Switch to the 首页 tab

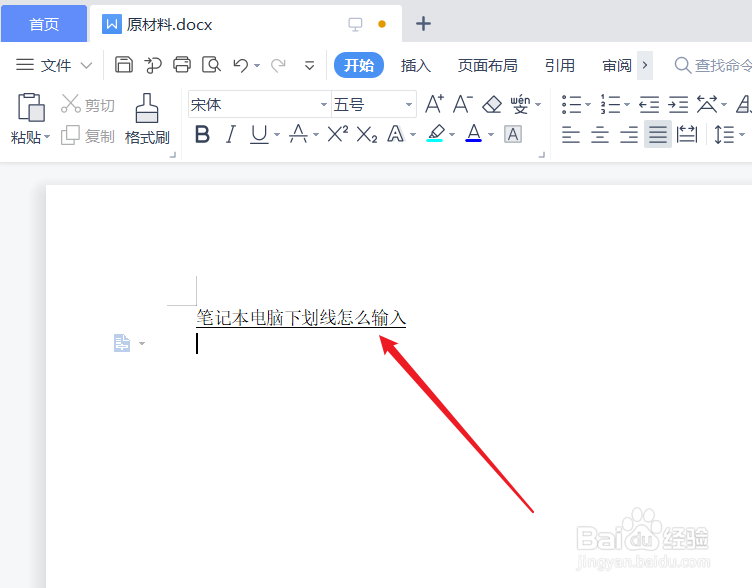point(44,24)
